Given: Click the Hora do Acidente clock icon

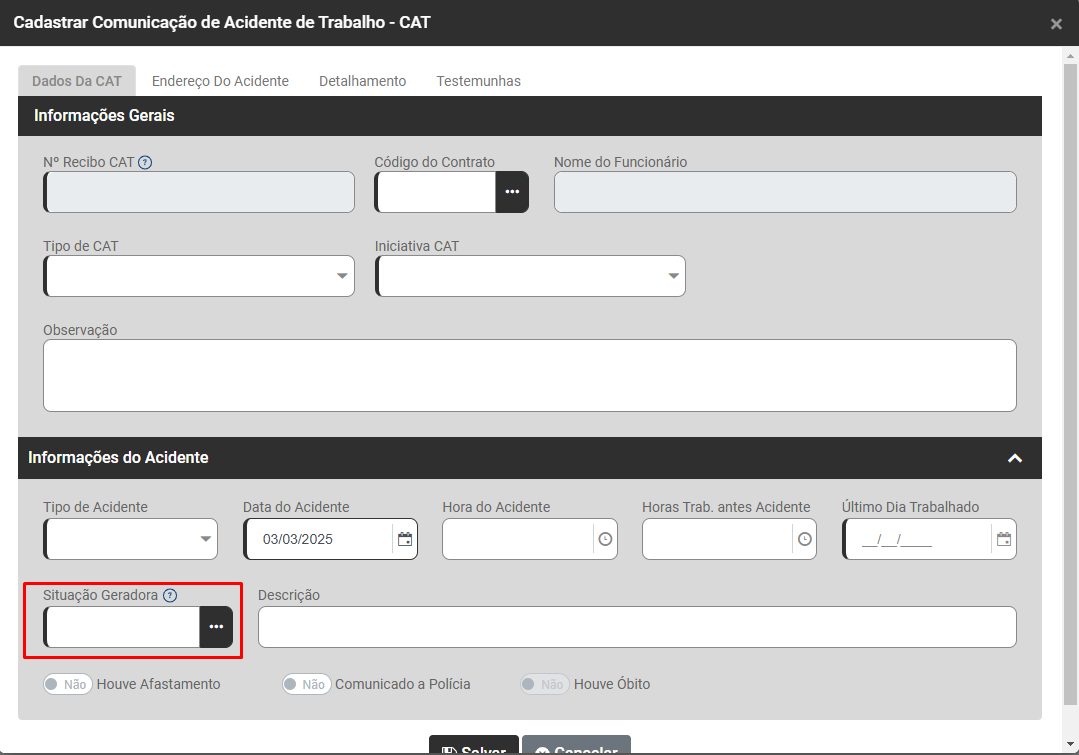Looking at the screenshot, I should click(605, 539).
